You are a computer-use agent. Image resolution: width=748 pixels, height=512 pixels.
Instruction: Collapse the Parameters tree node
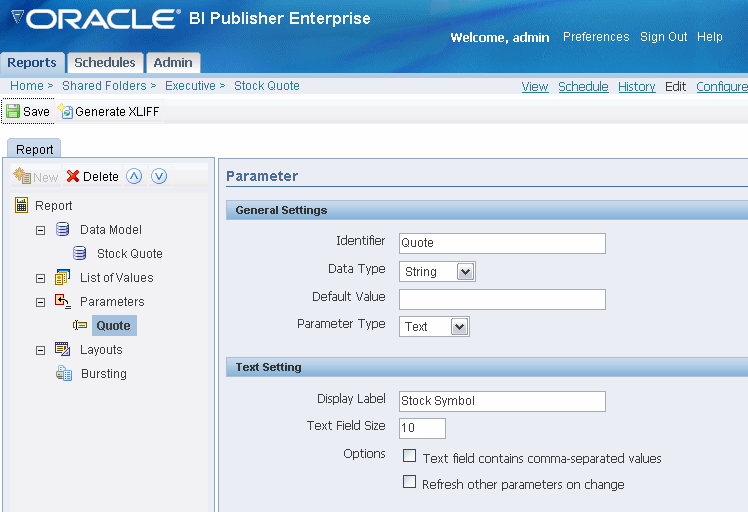point(41,303)
